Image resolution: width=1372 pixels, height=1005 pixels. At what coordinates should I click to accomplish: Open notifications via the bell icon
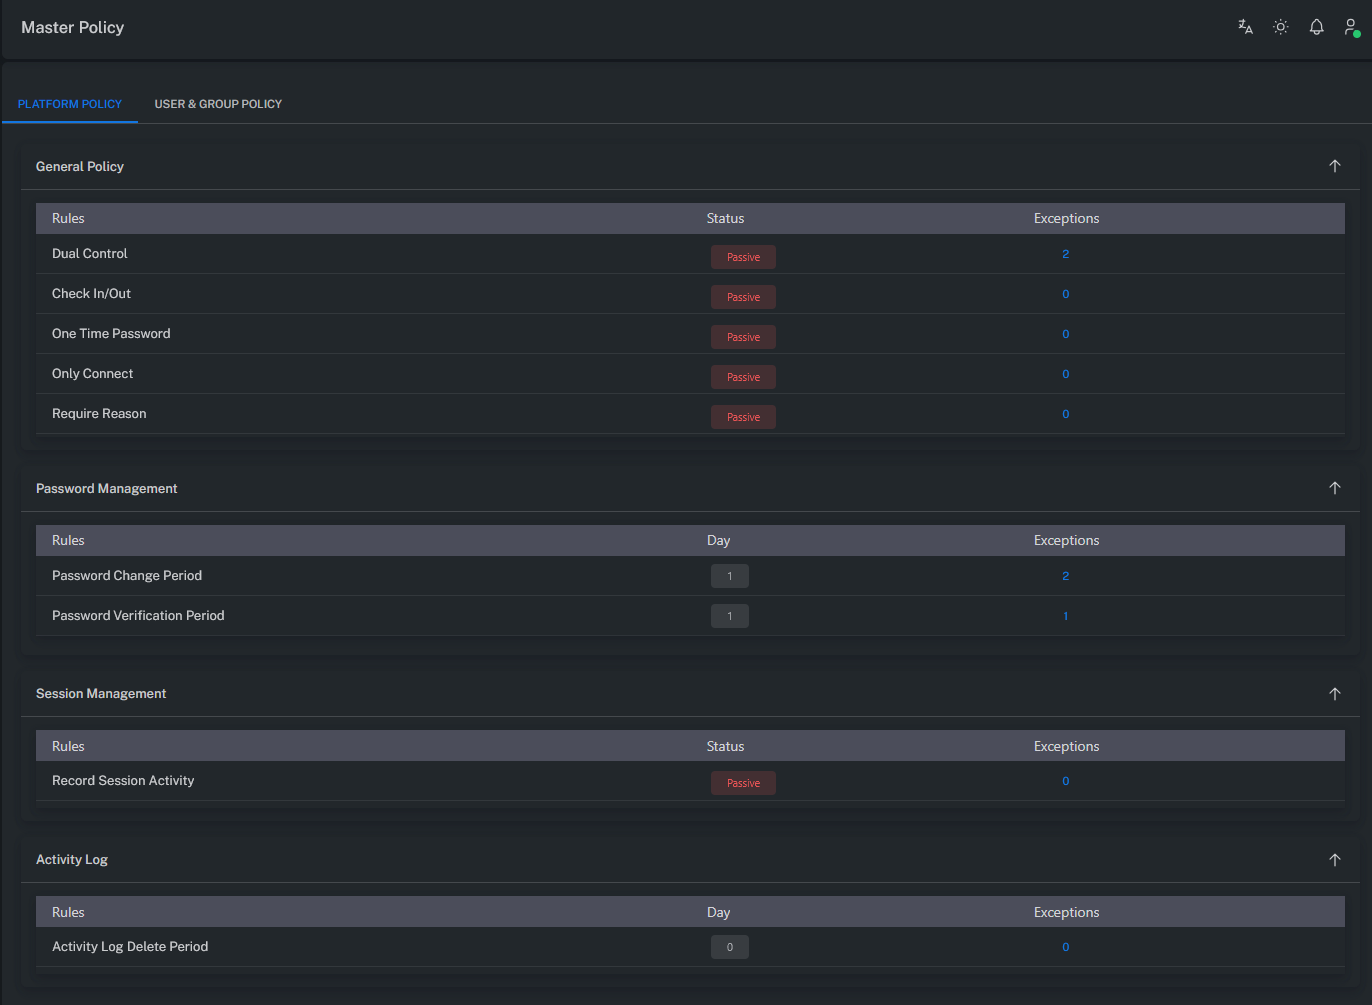click(x=1316, y=27)
